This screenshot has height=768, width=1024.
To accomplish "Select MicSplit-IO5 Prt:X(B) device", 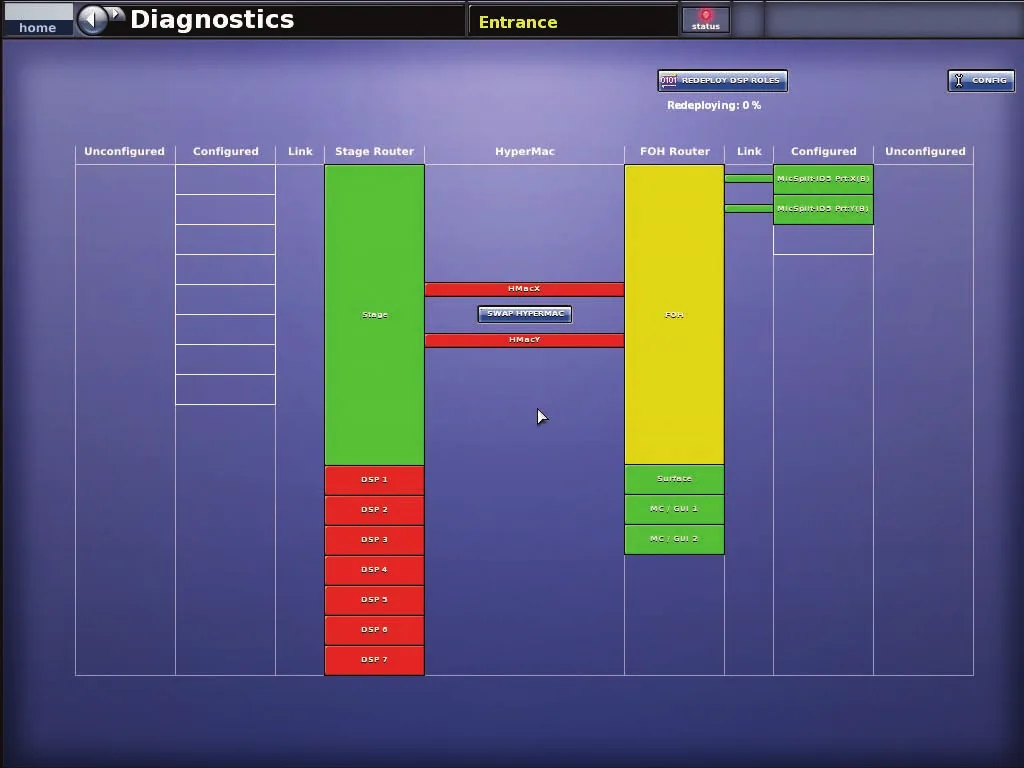I will [823, 179].
